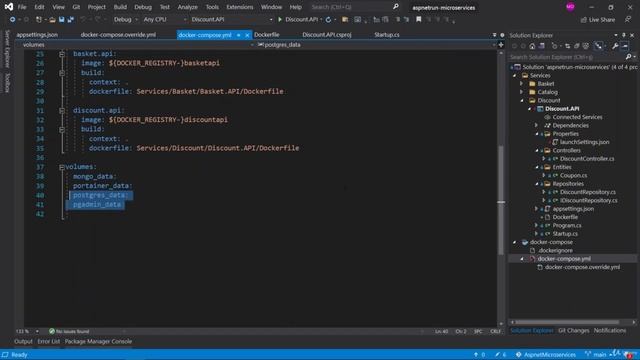Image resolution: width=640 pixels, height=360 pixels.
Task: Expand the Dependencies node
Action: pyautogui.click(x=536, y=125)
